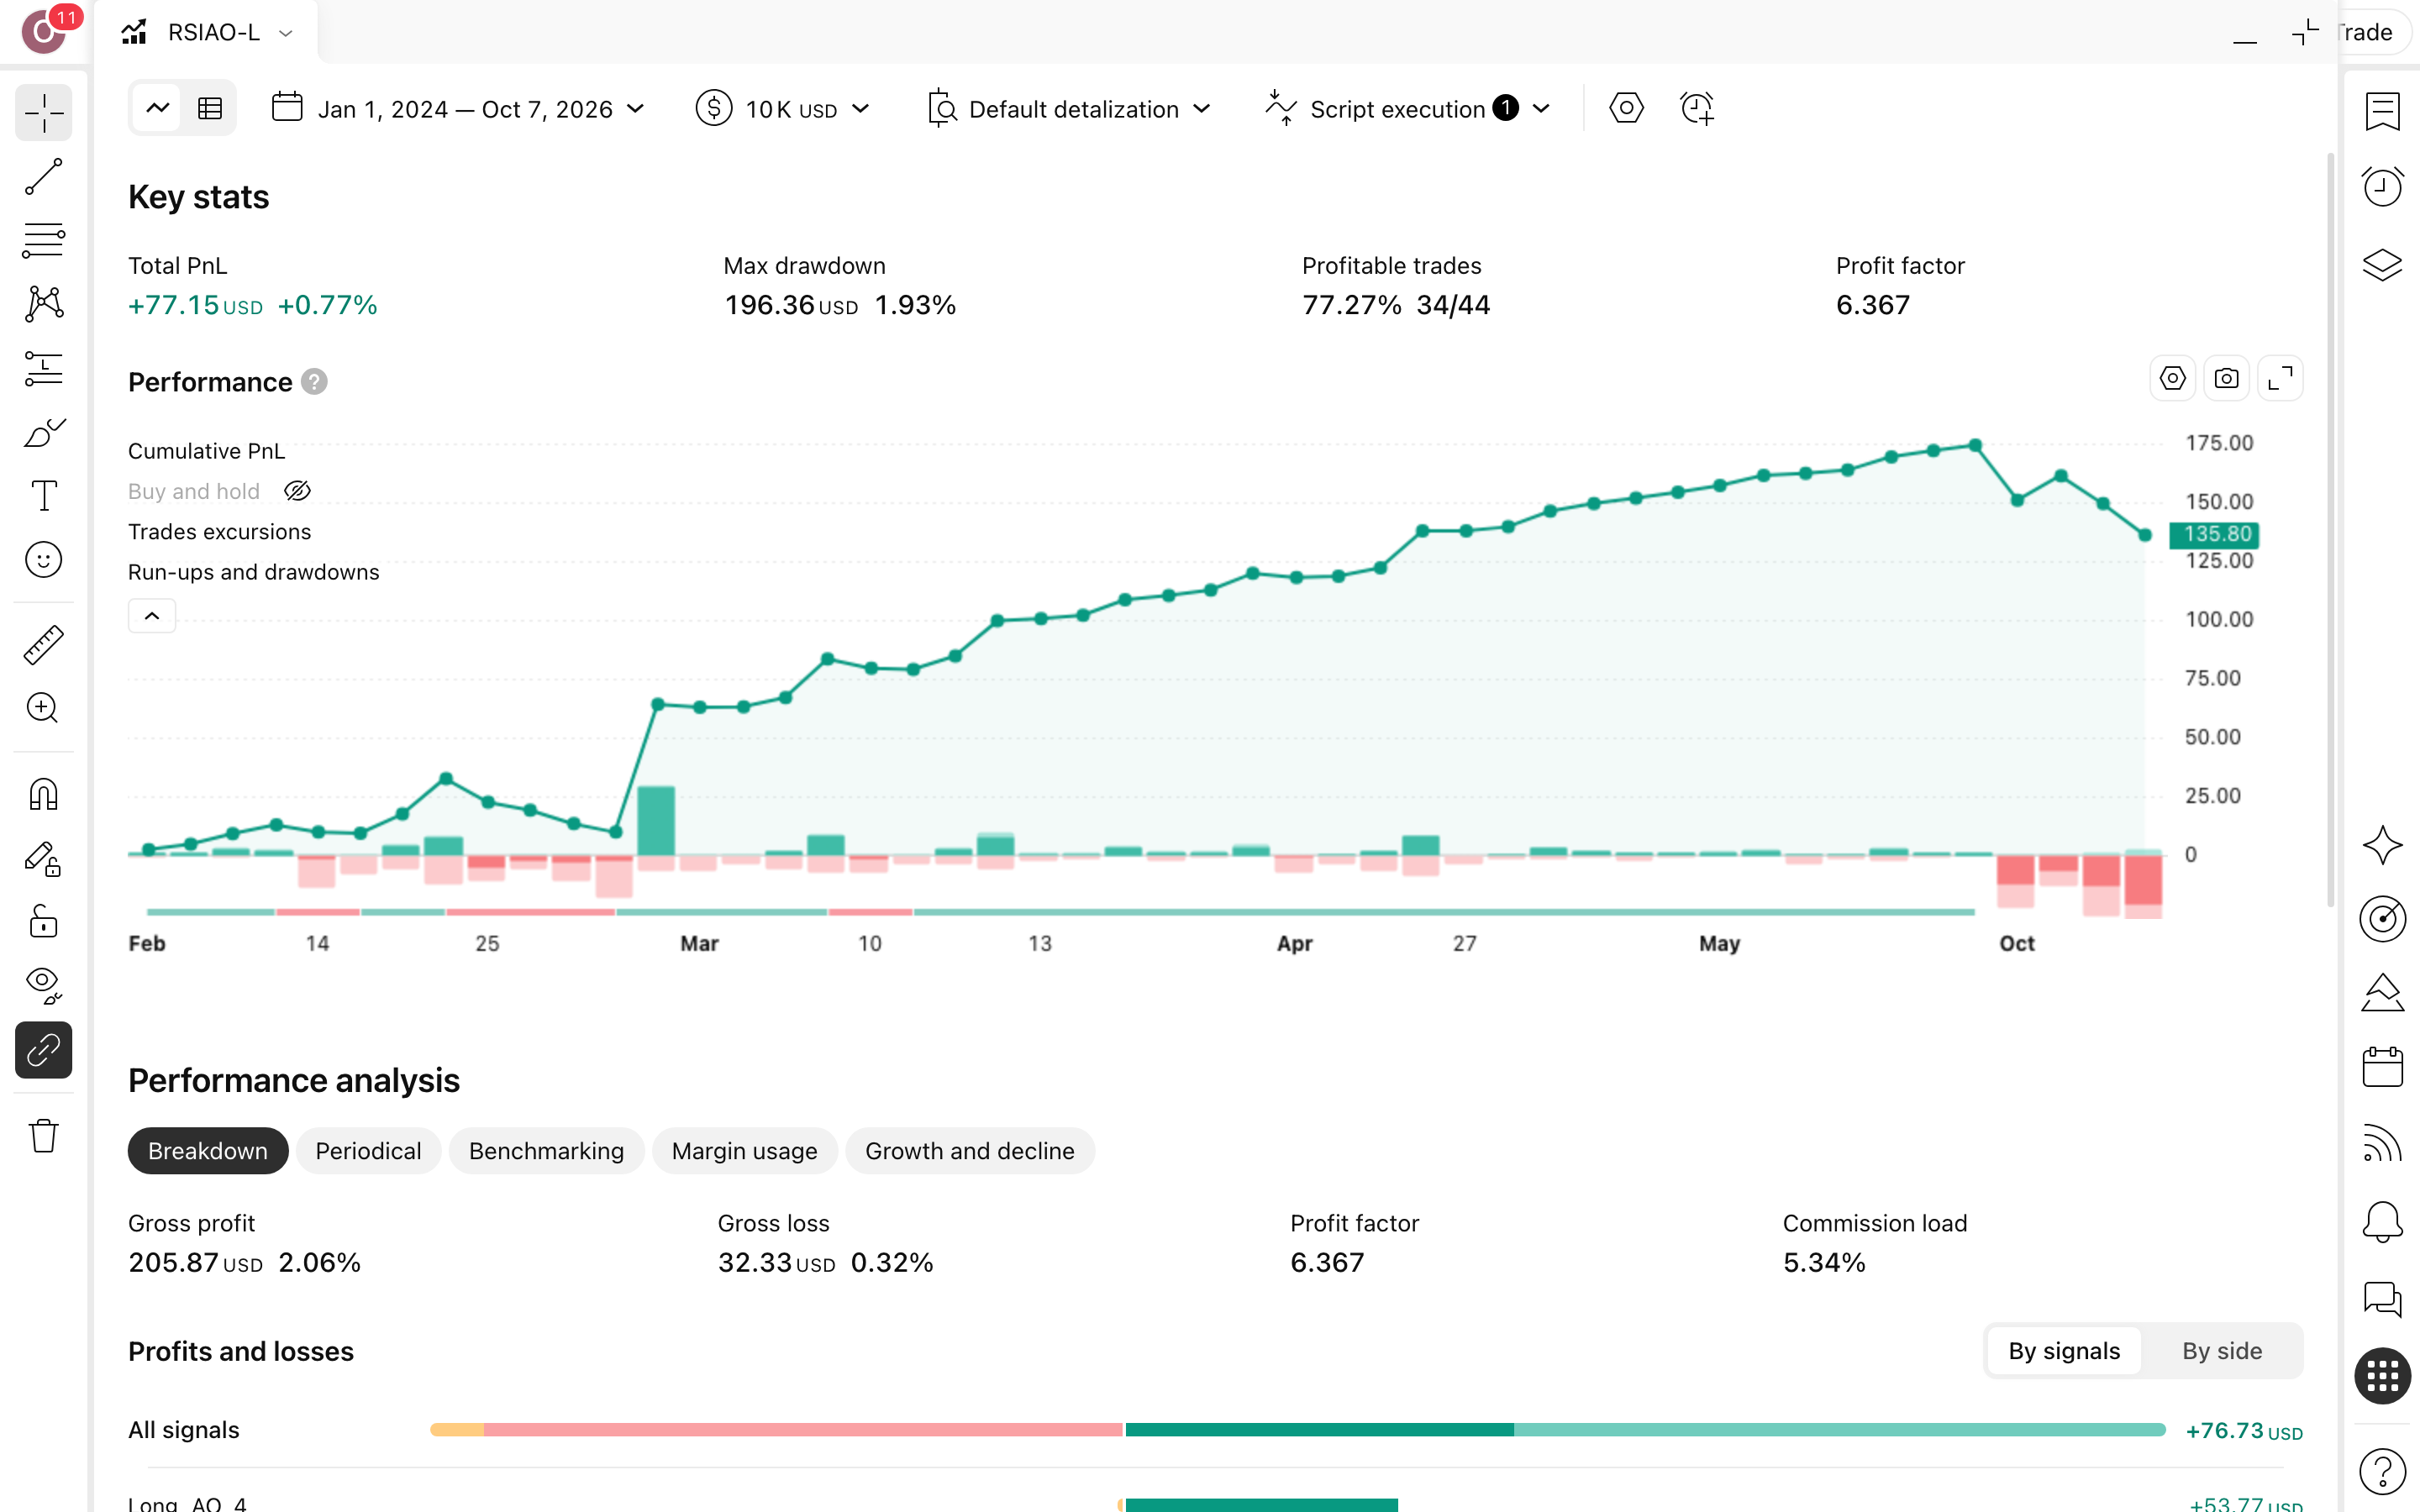Viewport: 2420px width, 1512px height.
Task: Delete drawings with the trash icon
Action: click(44, 1136)
